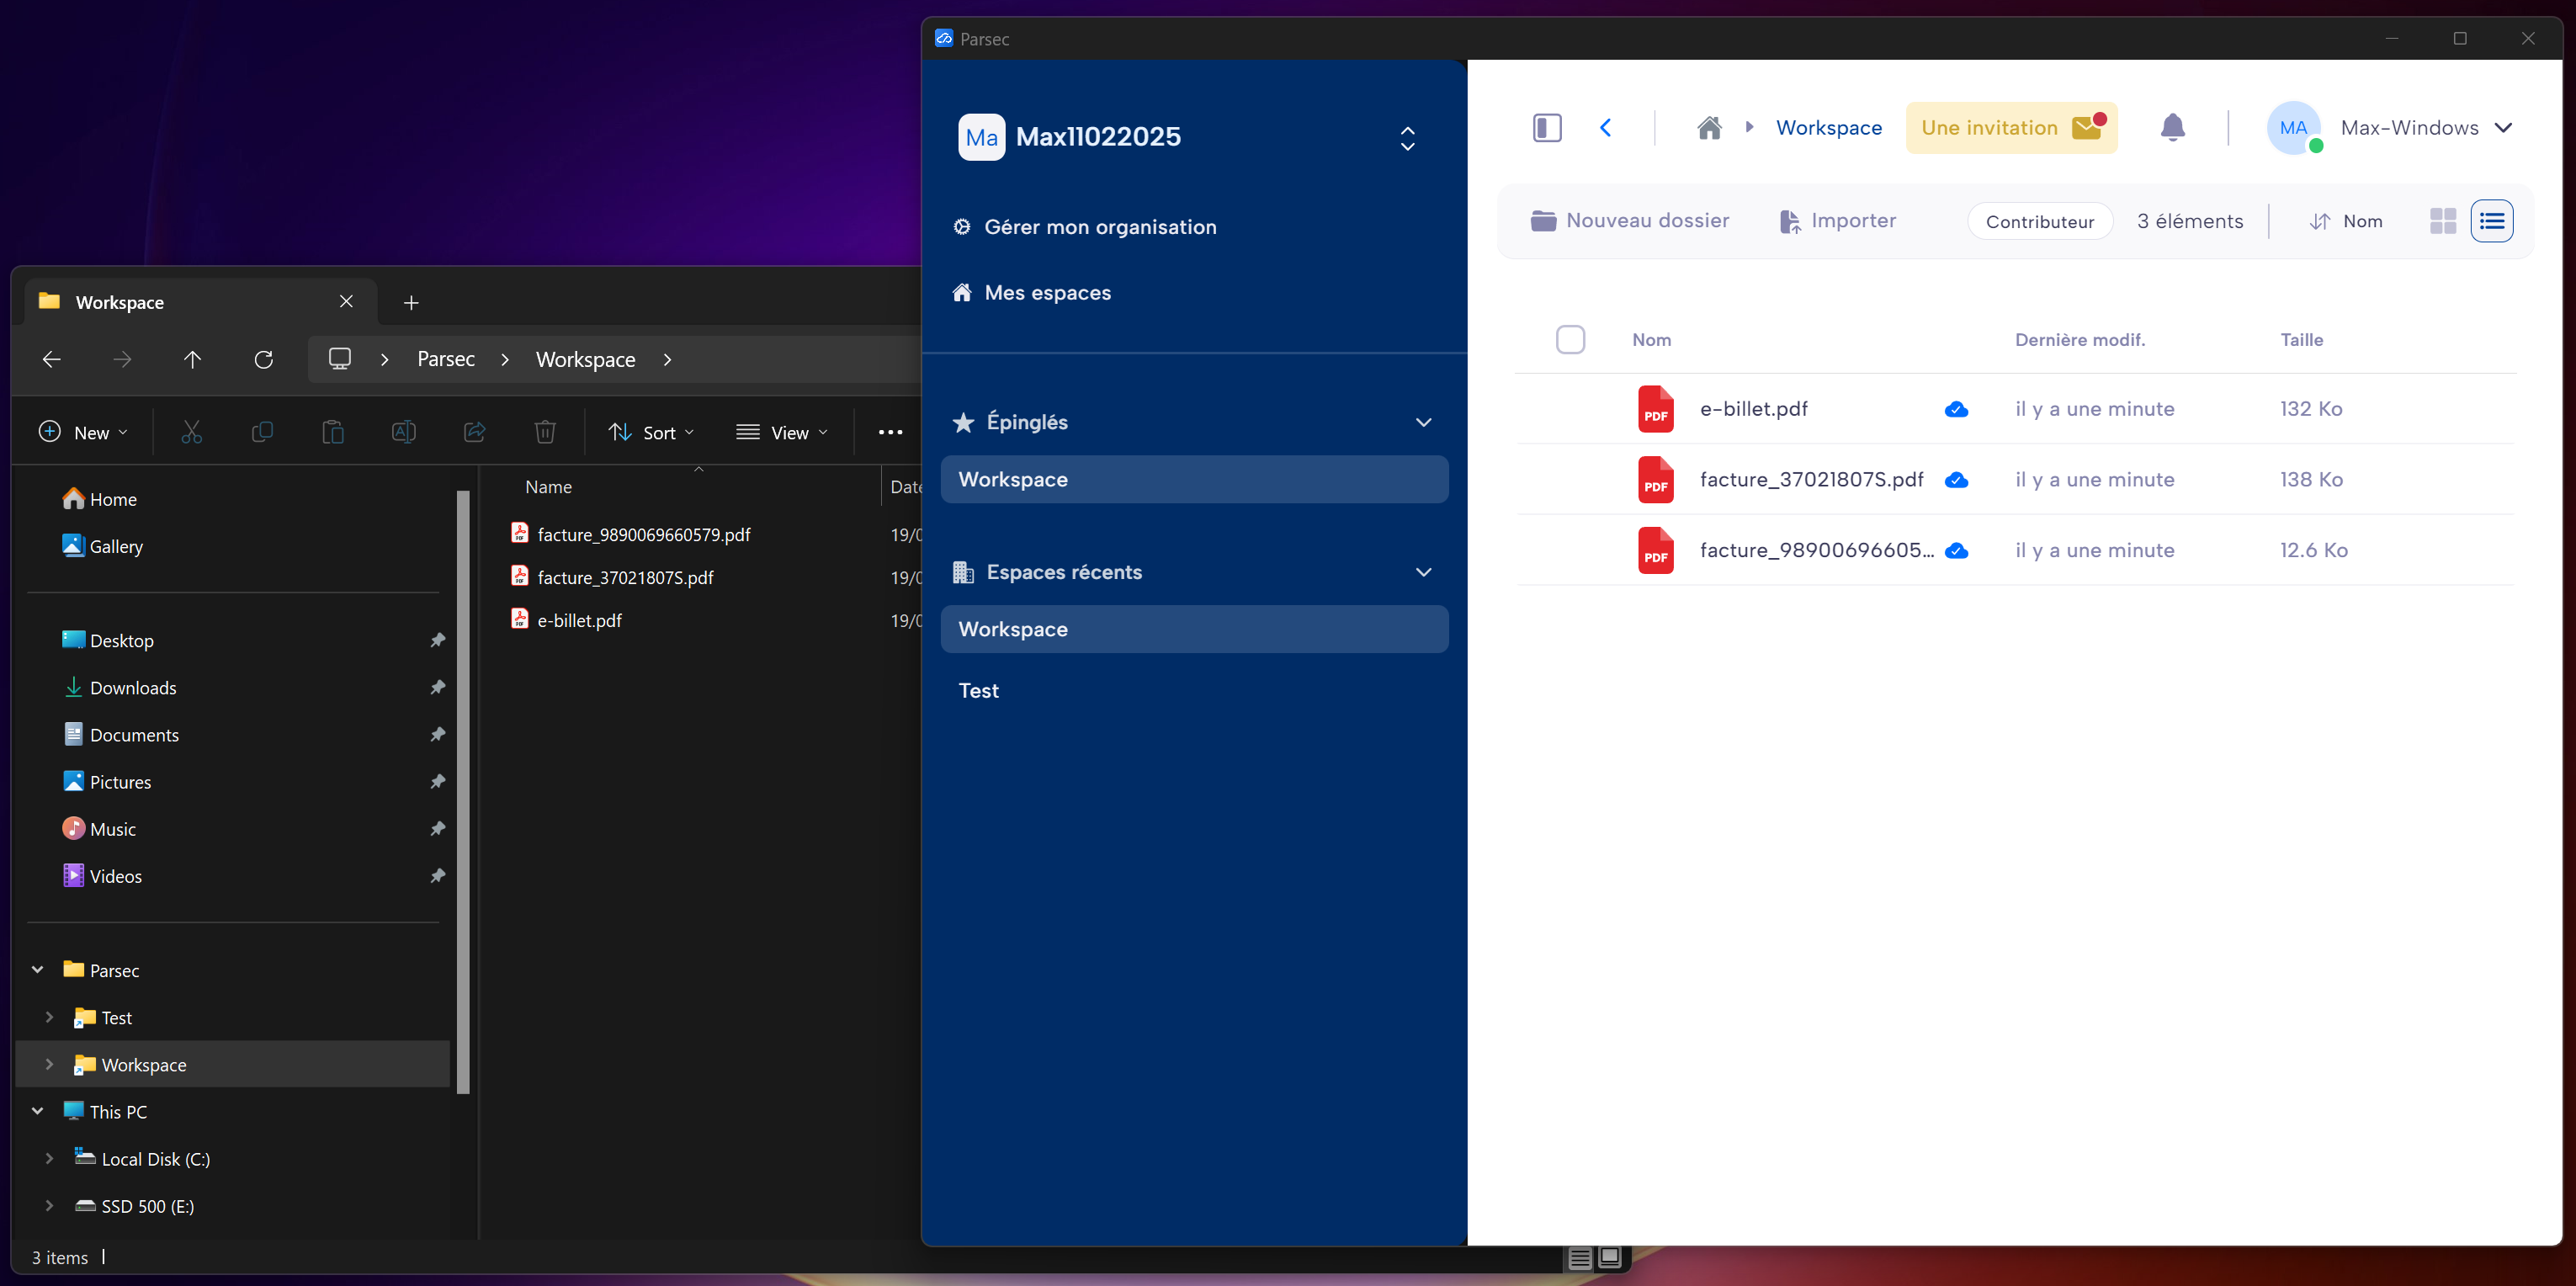This screenshot has height=1286, width=2576.
Task: Click the Explorer up-one-level arrow
Action: (x=192, y=359)
